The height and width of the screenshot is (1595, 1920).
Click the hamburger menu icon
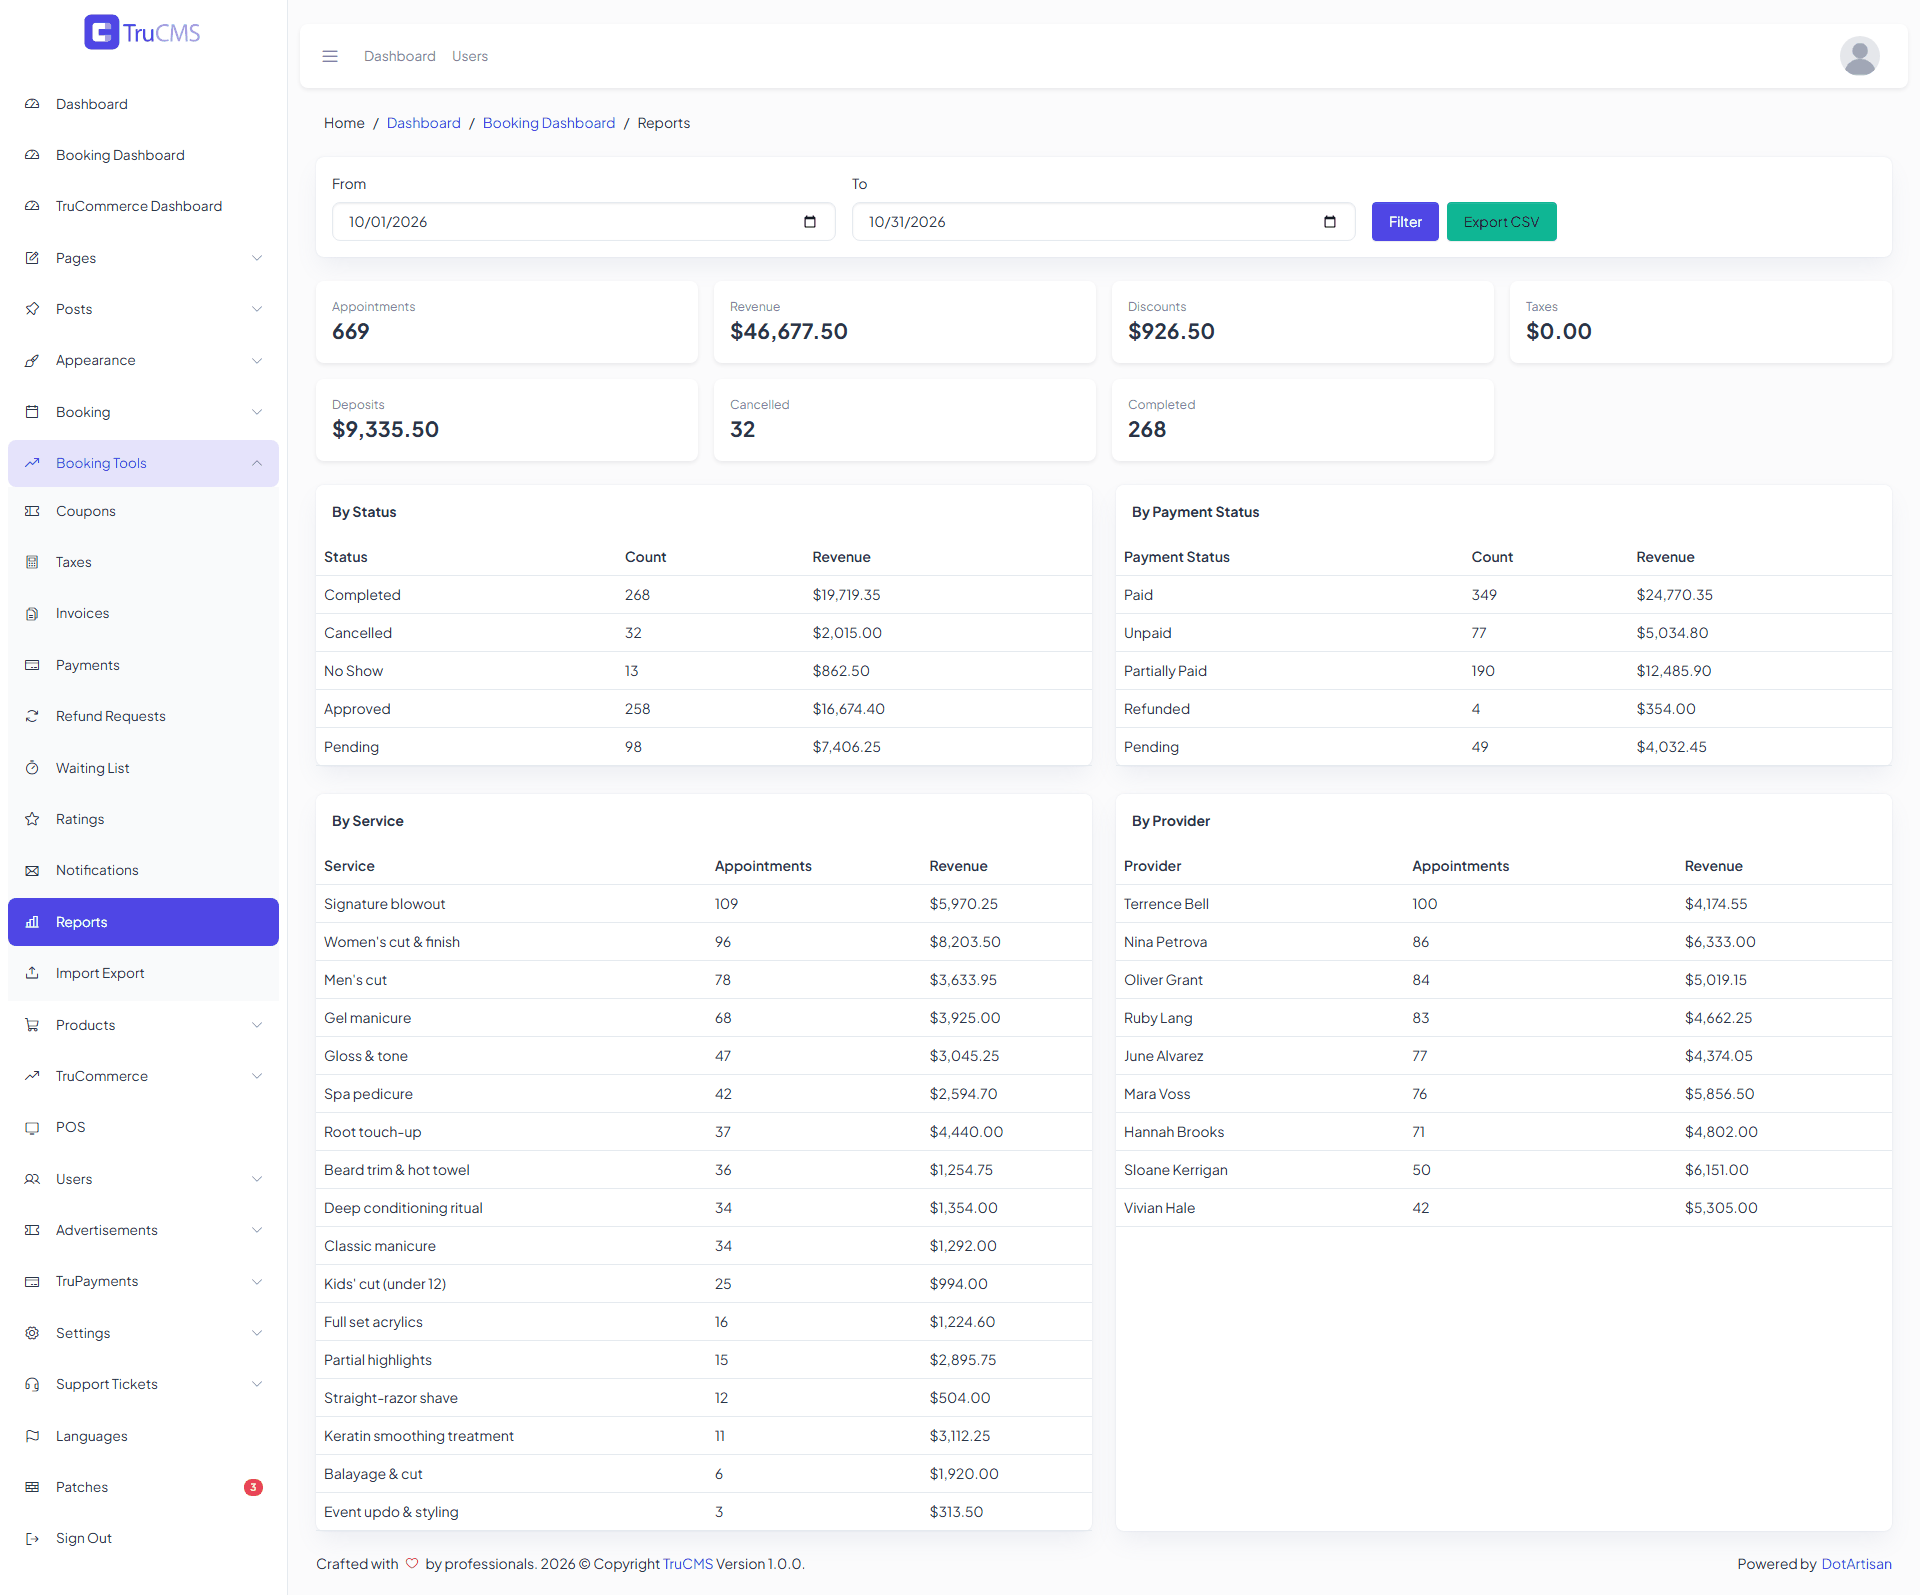(x=330, y=56)
